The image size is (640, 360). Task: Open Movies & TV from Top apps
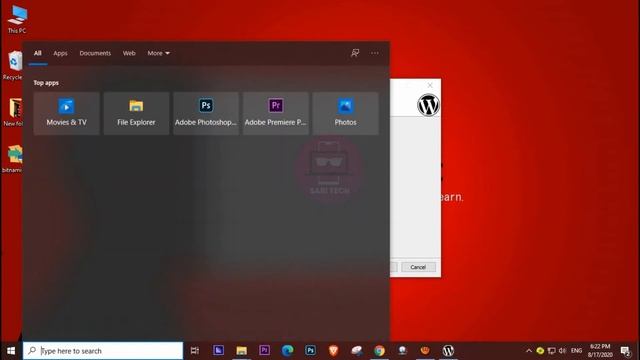coord(67,113)
